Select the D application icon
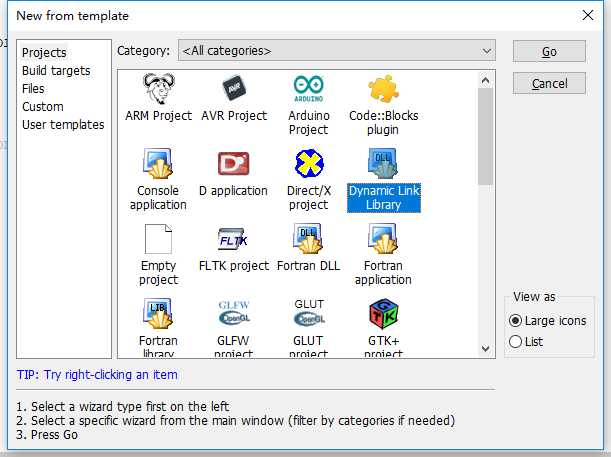Viewport: 611px width, 457px height. [x=233, y=164]
